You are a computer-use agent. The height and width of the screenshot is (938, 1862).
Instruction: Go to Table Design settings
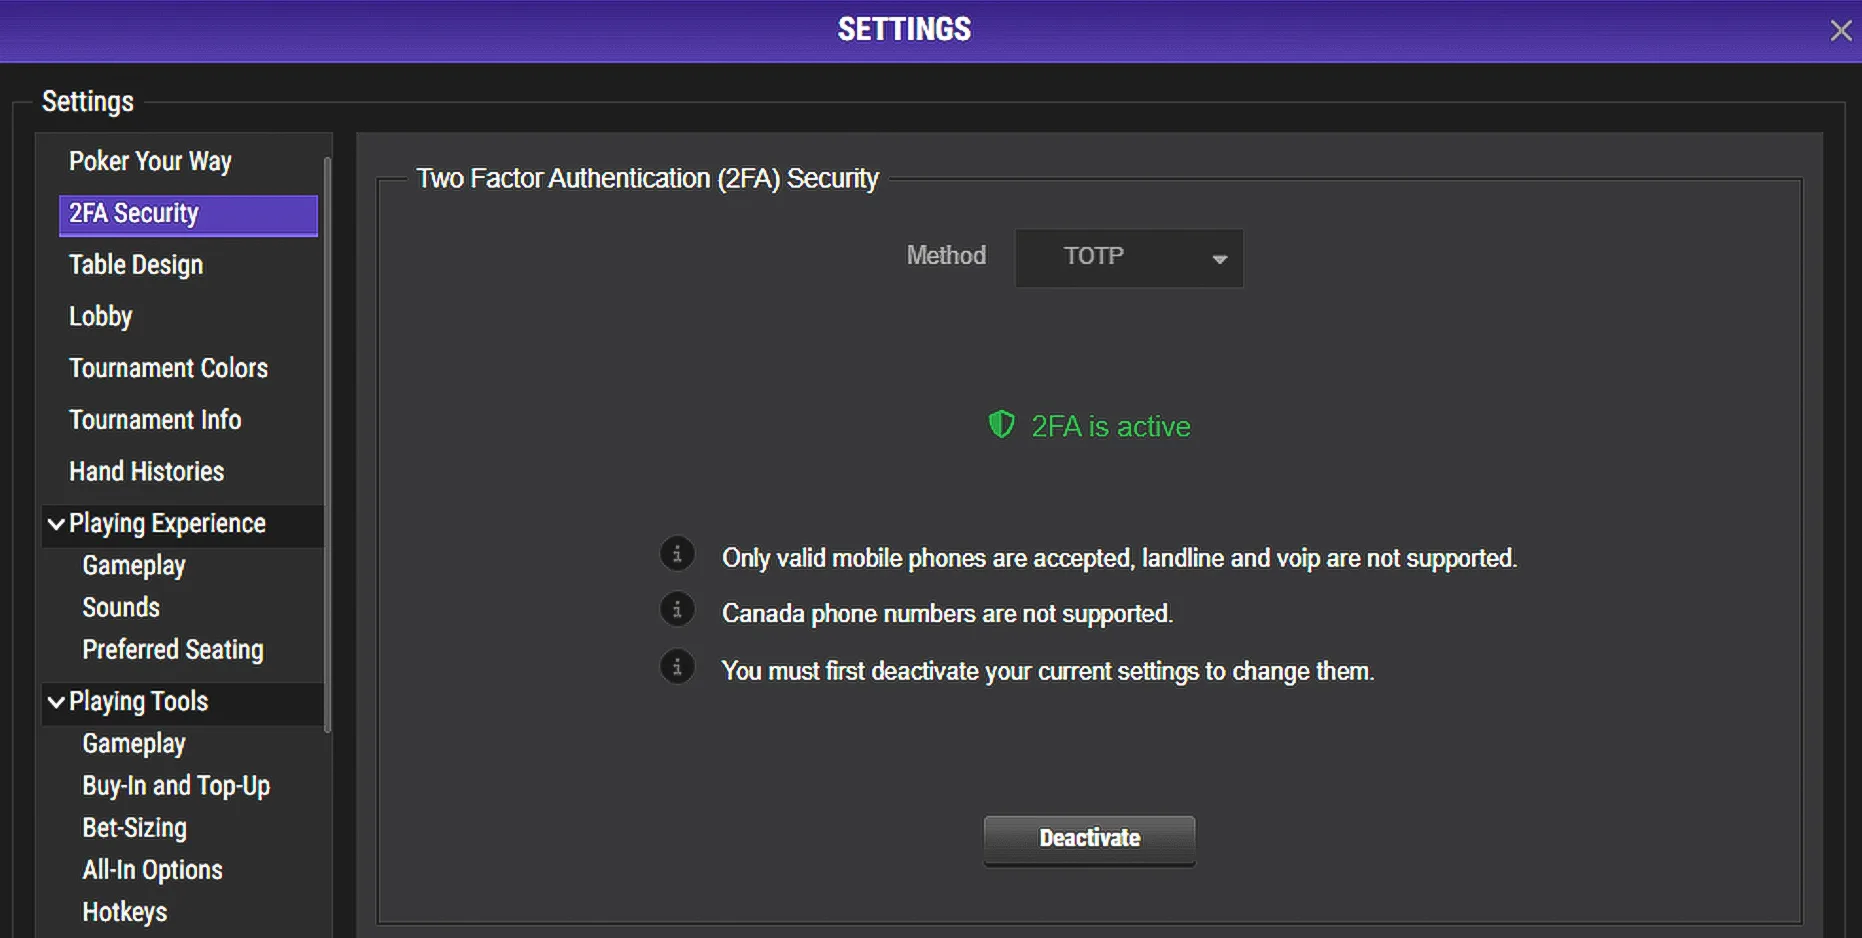pos(136,265)
